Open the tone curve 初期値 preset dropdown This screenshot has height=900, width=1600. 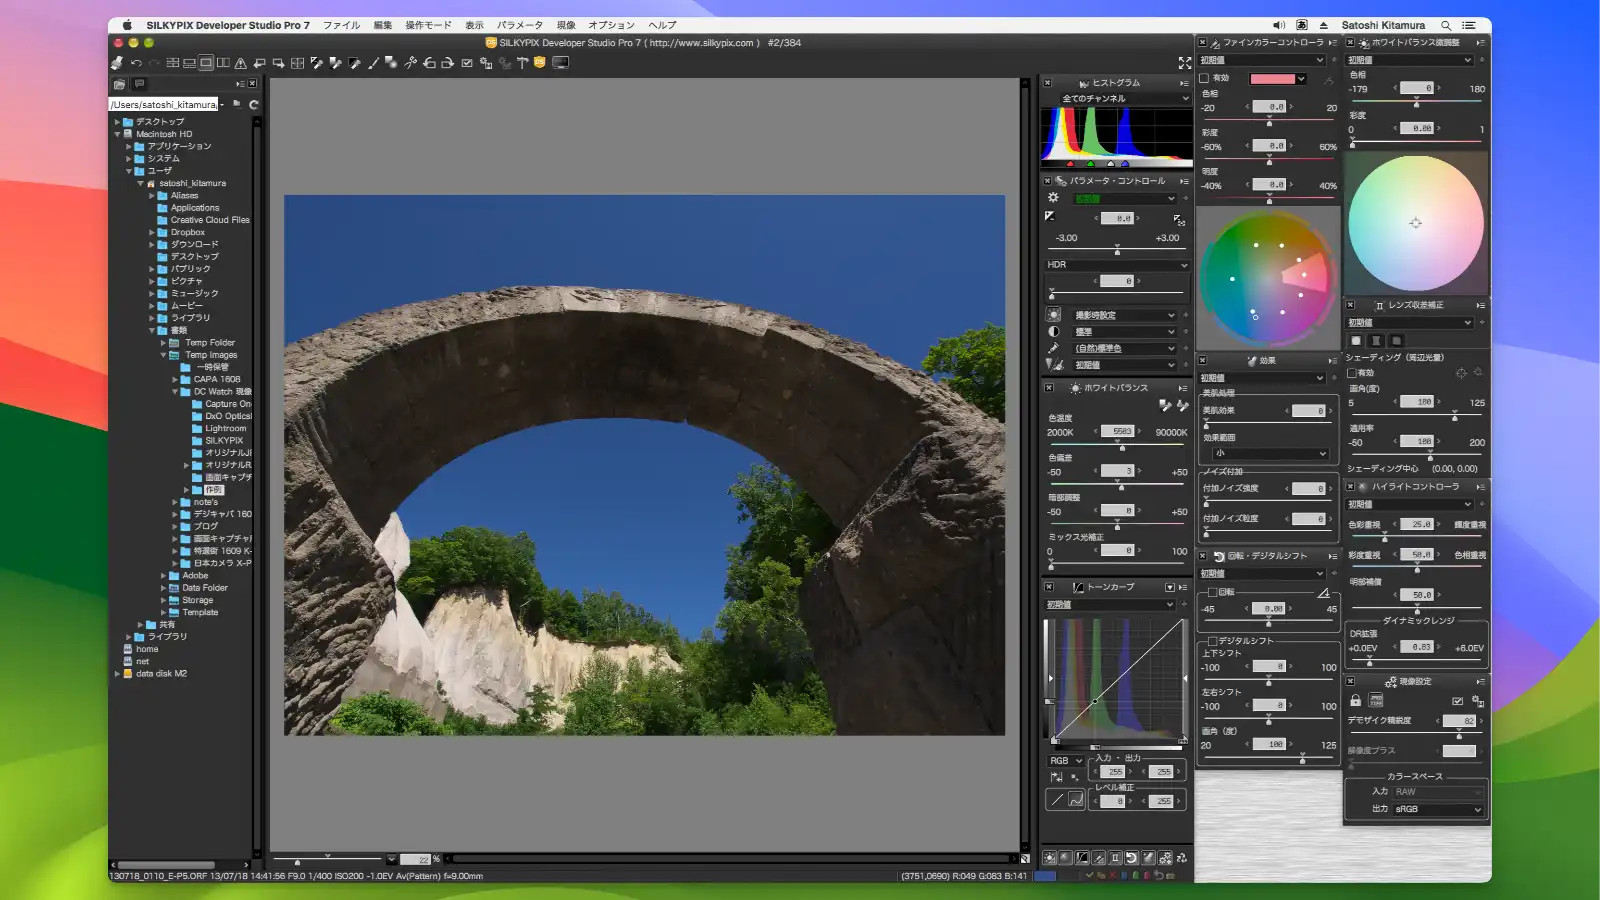point(1110,604)
